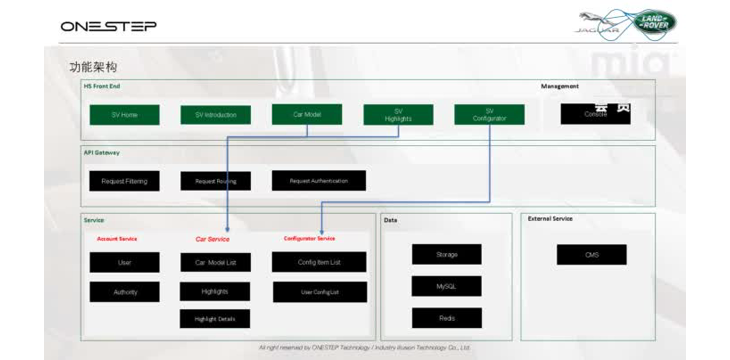This screenshot has width=730, height=360.
Task: Click the MySQL data block
Action: (x=446, y=286)
